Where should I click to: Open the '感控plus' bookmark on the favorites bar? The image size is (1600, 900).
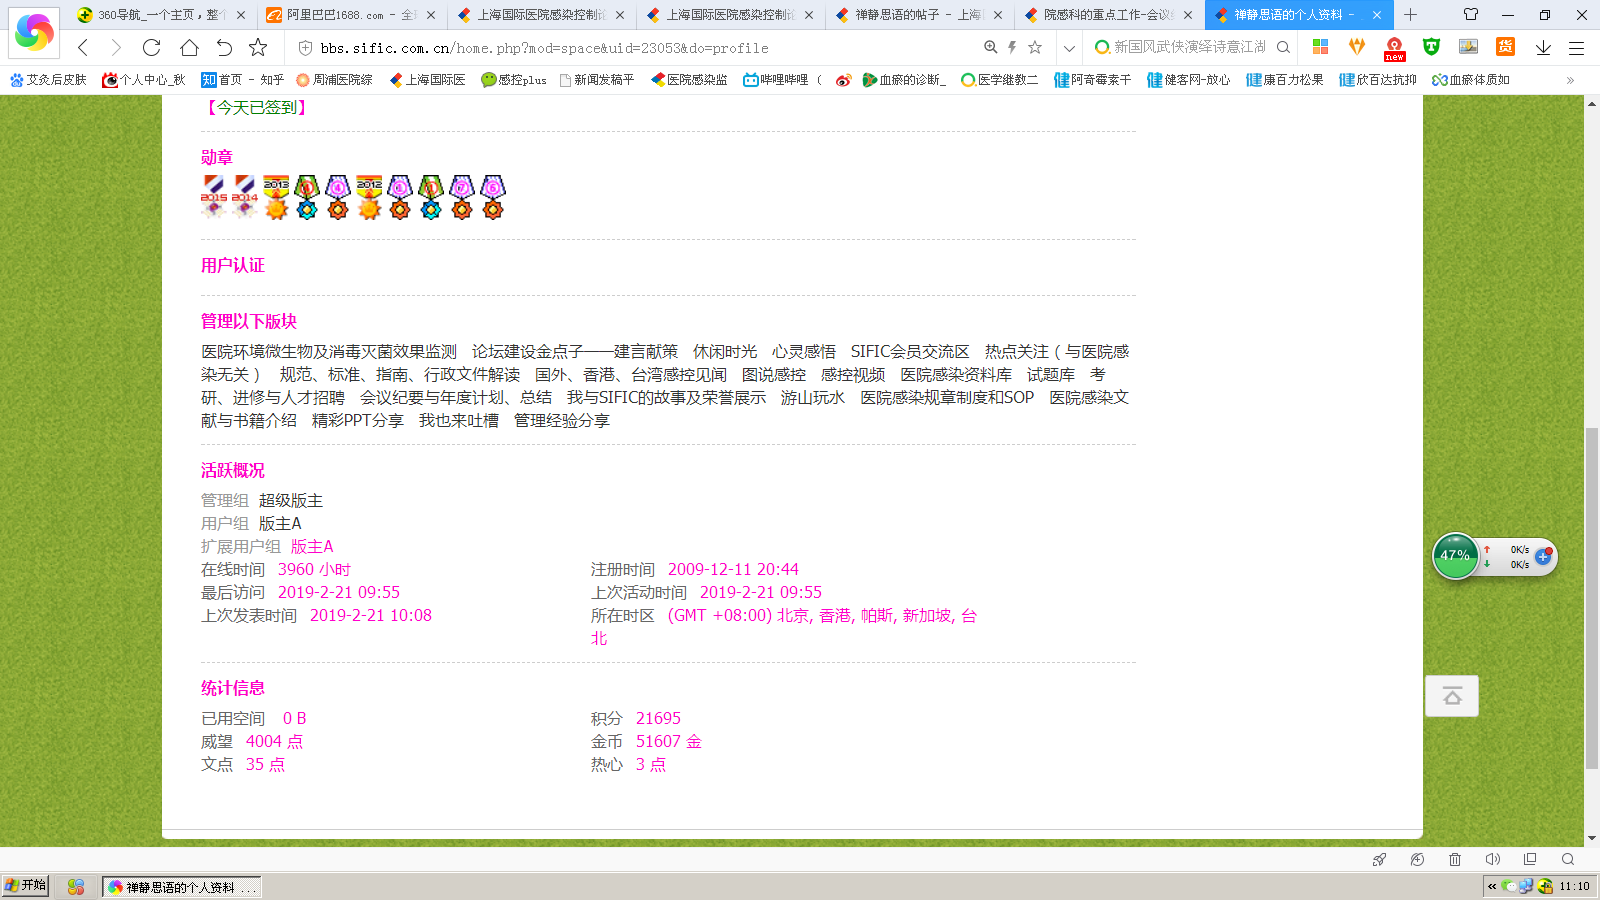click(514, 80)
